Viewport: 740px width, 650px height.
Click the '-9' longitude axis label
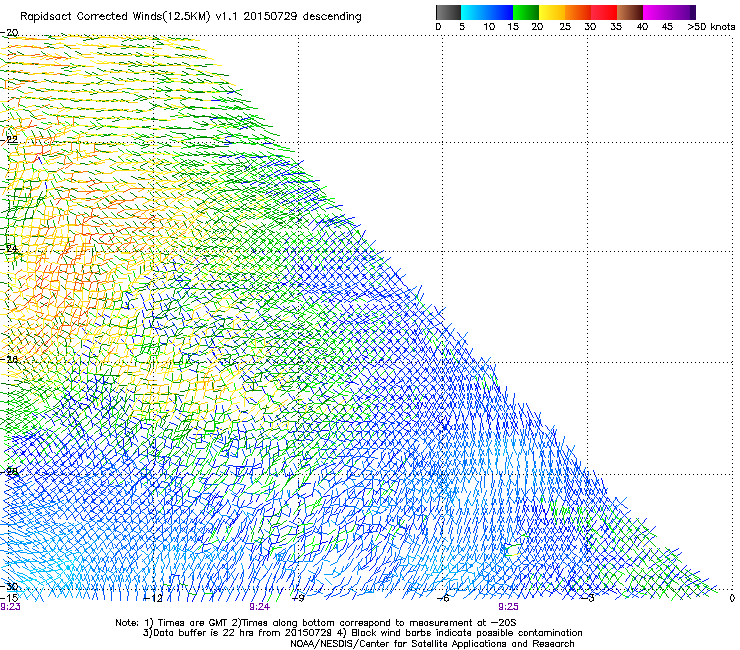[298, 598]
